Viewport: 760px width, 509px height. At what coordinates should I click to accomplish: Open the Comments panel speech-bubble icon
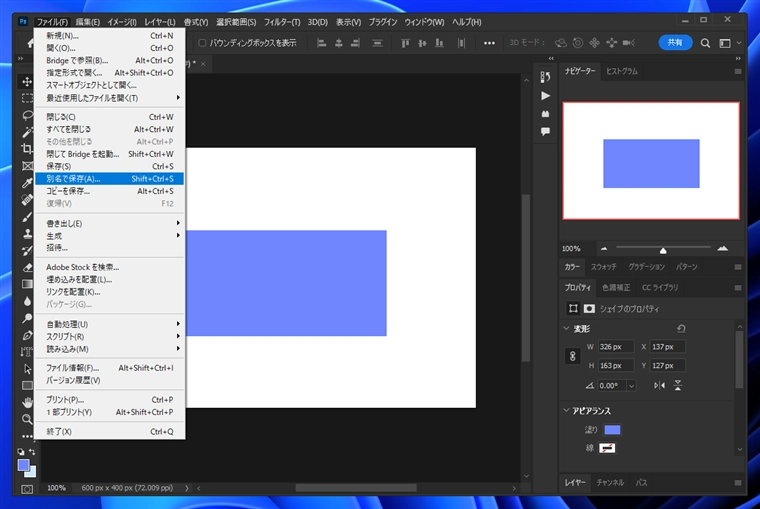point(545,131)
